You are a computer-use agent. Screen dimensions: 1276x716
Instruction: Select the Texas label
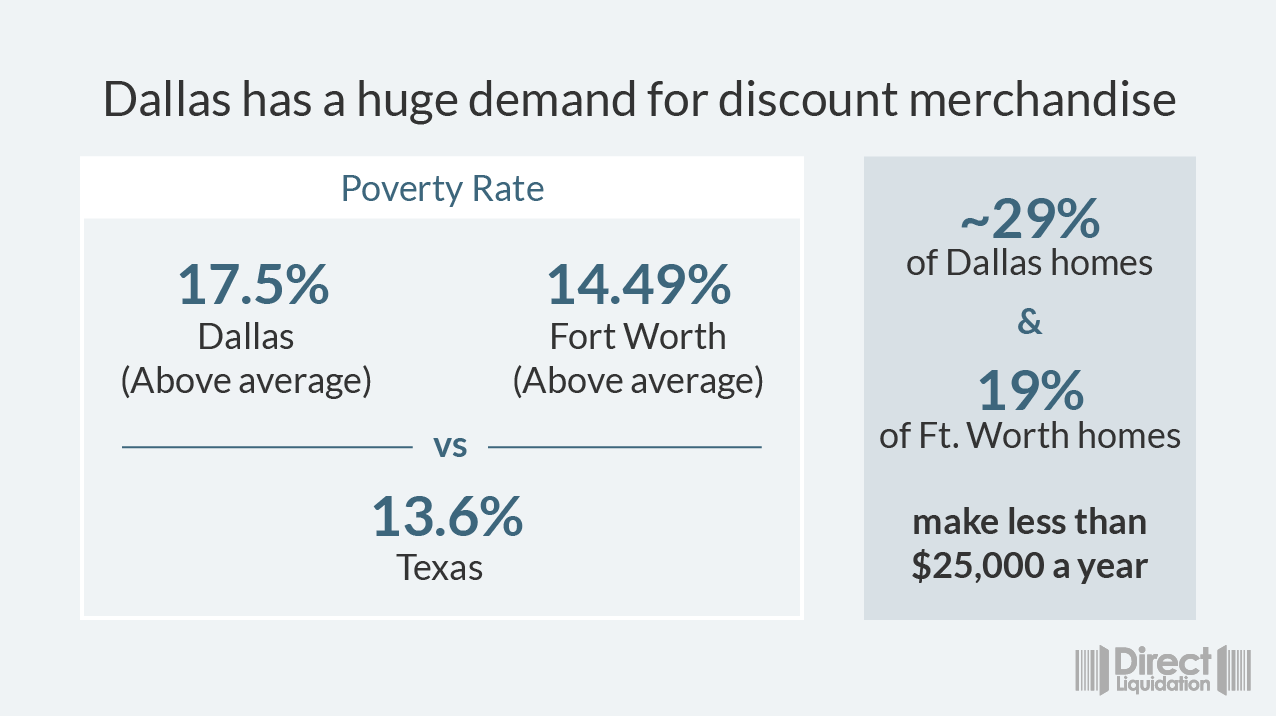(440, 567)
